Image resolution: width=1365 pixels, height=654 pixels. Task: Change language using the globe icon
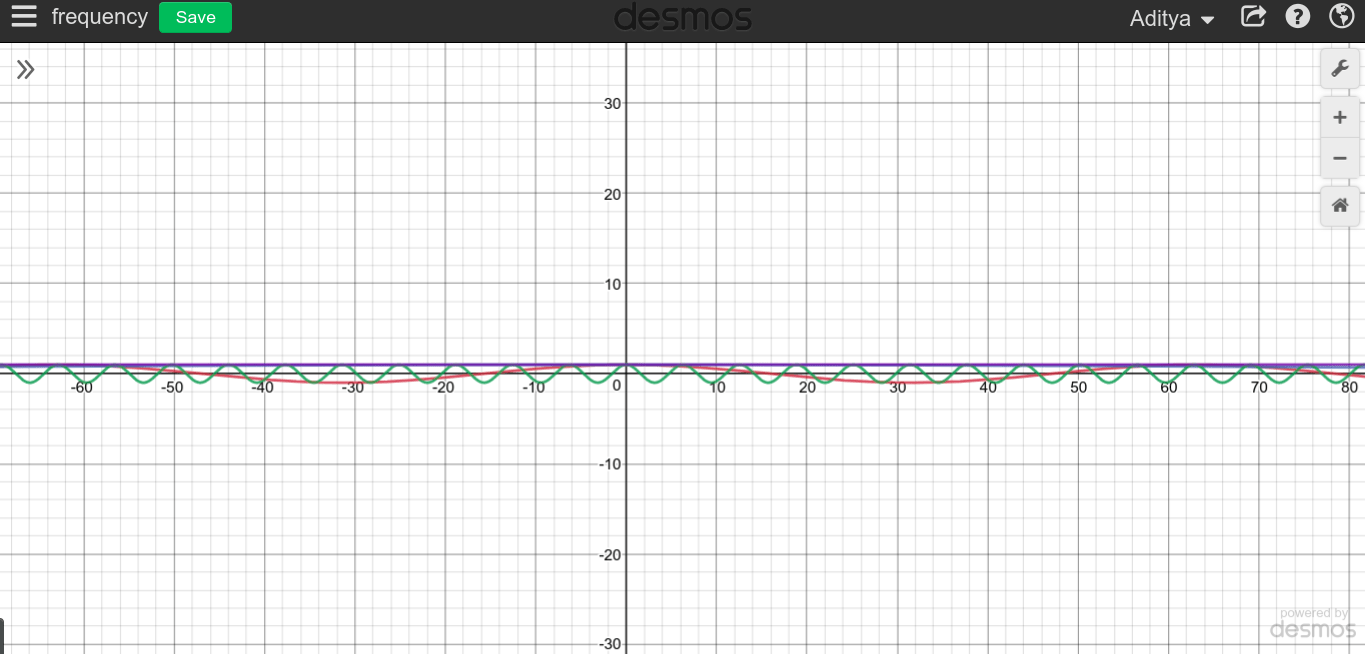click(1341, 17)
